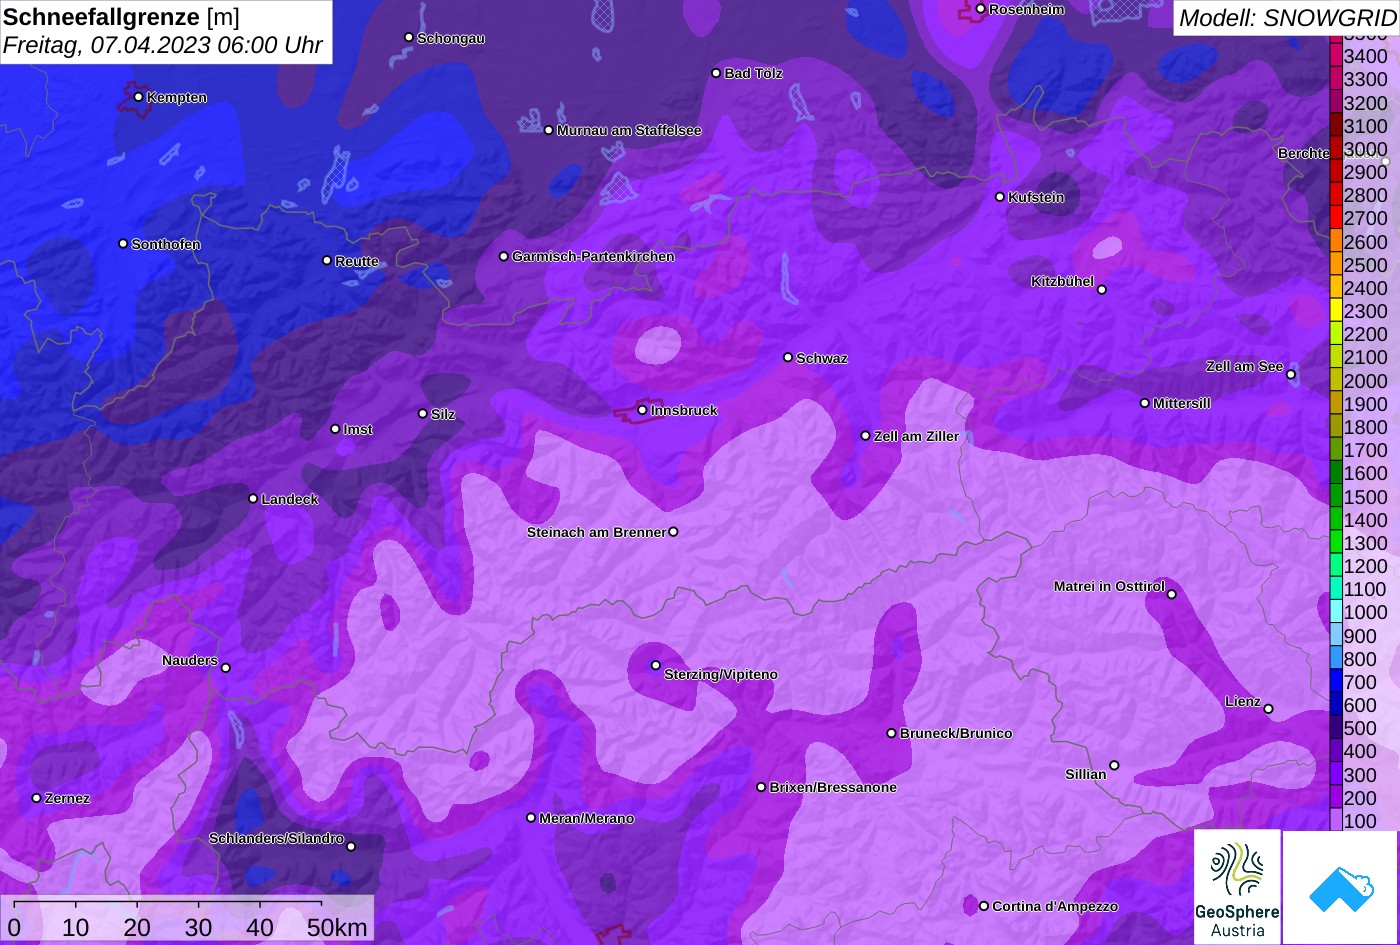Image resolution: width=1400 pixels, height=945 pixels.
Task: Click the Kufstein location marker dot
Action: click(x=999, y=197)
